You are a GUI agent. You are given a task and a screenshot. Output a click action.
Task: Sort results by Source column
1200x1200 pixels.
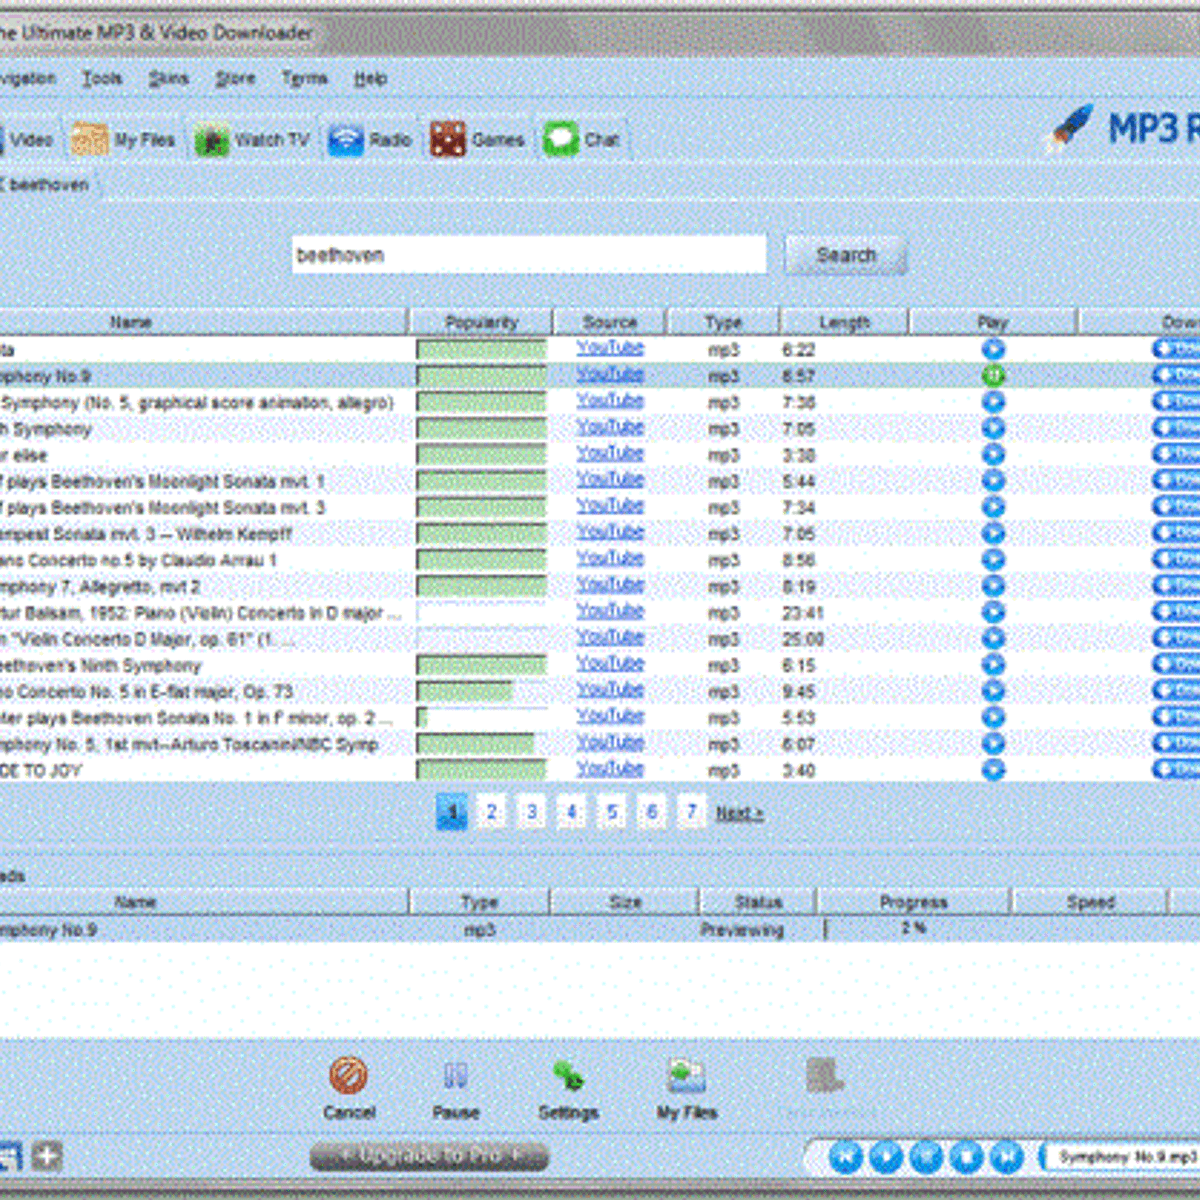(x=609, y=322)
